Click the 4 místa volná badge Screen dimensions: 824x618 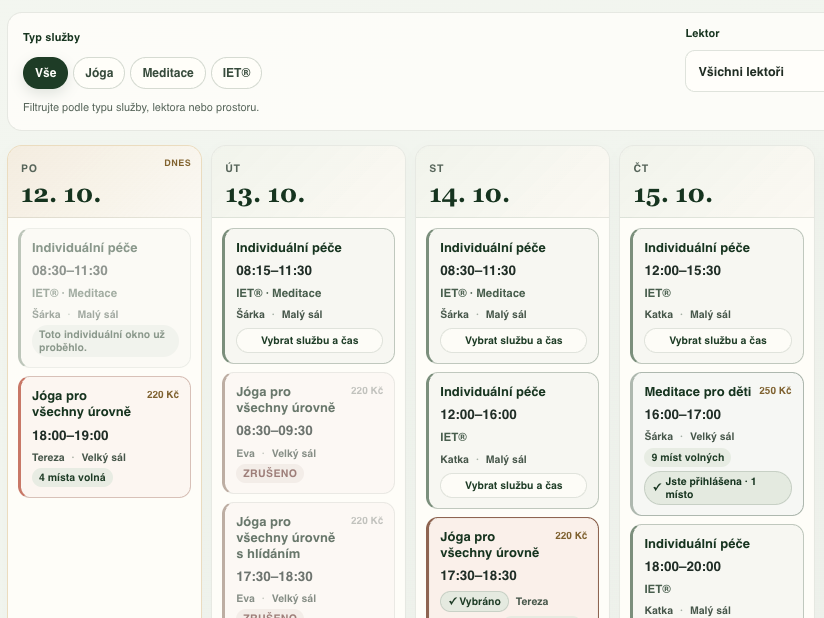tap(72, 478)
